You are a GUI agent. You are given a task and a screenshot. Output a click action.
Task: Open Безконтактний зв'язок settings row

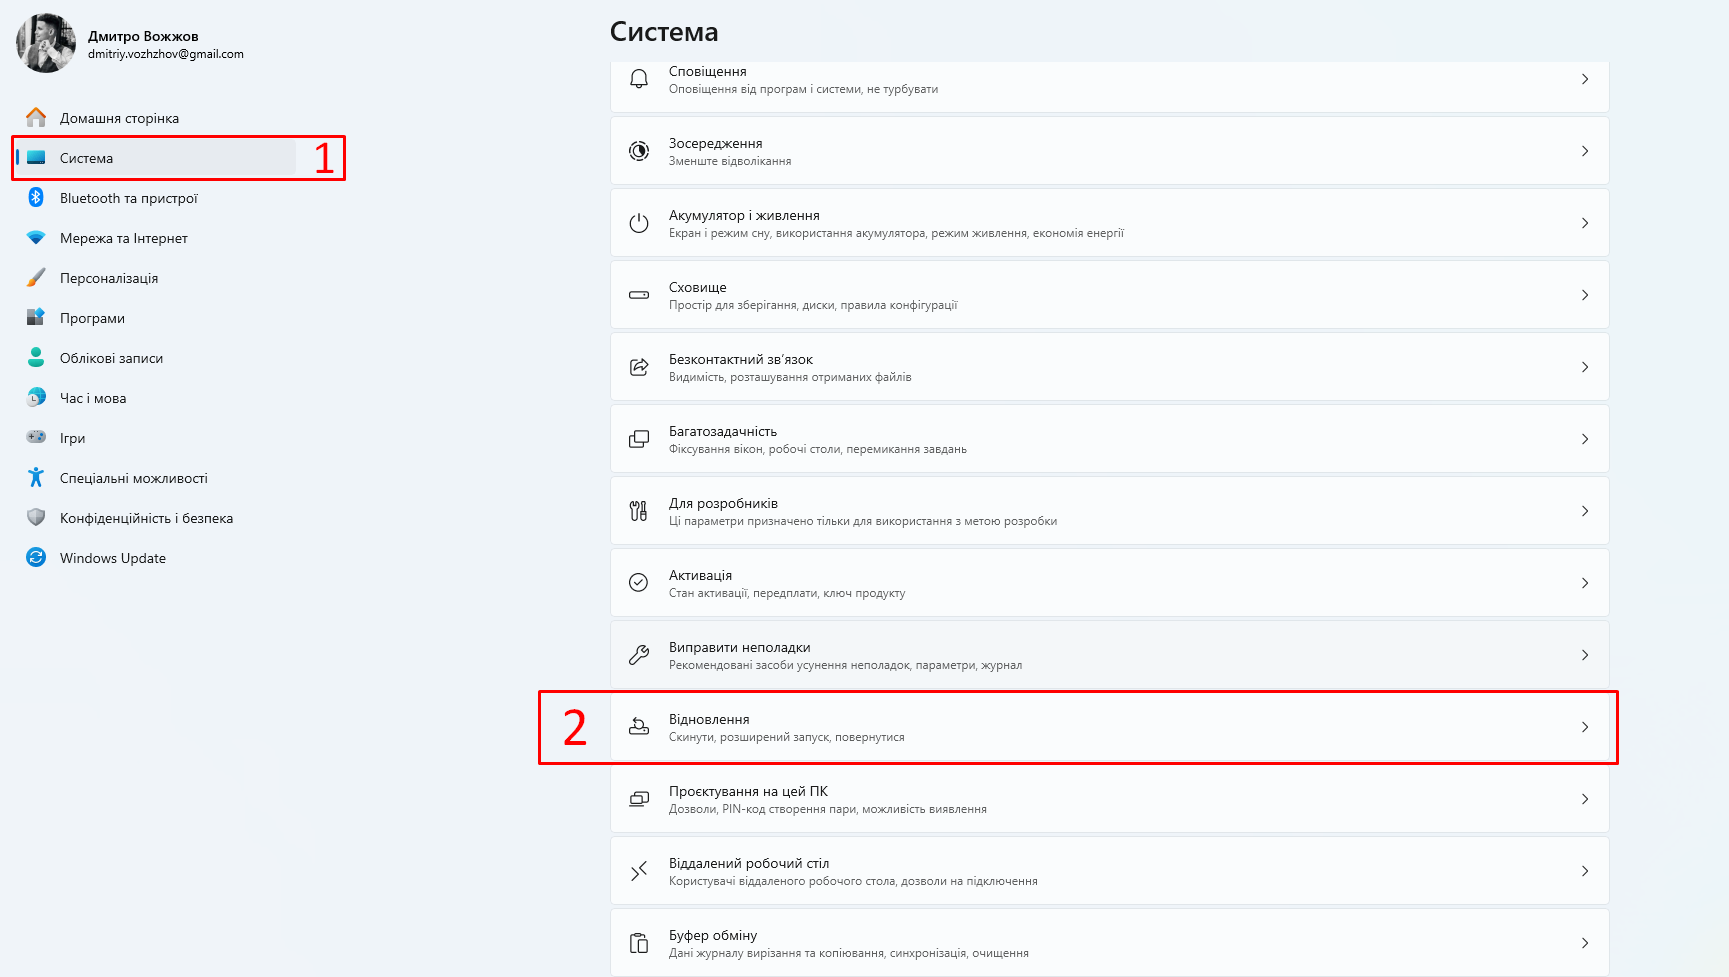point(1100,367)
